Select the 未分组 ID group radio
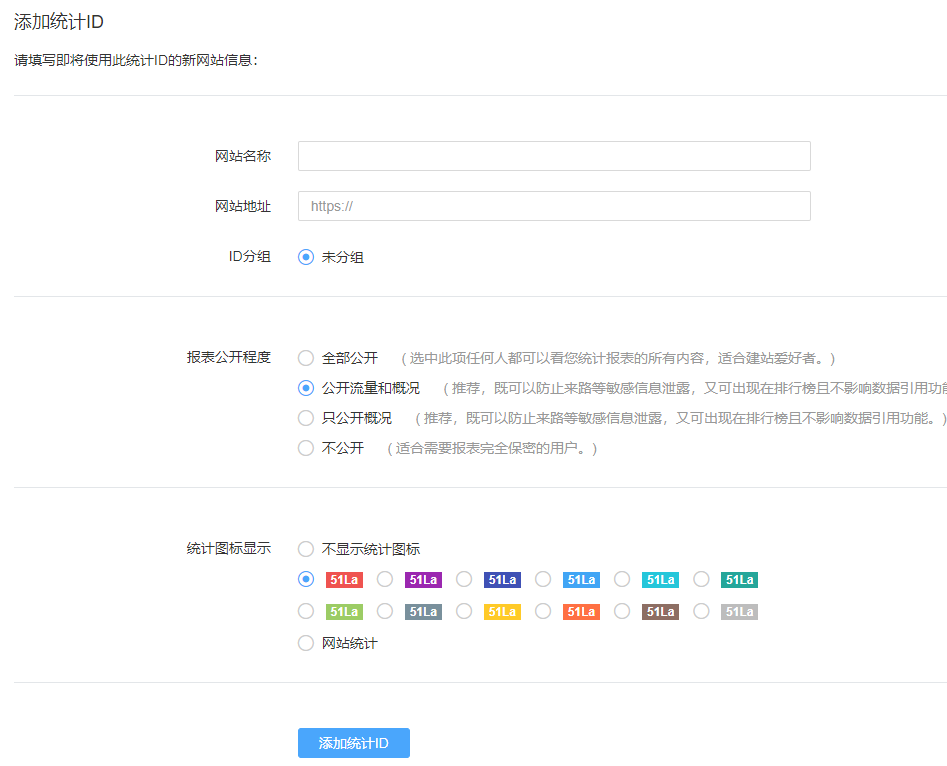Viewport: 947px width, 766px height. 306,257
